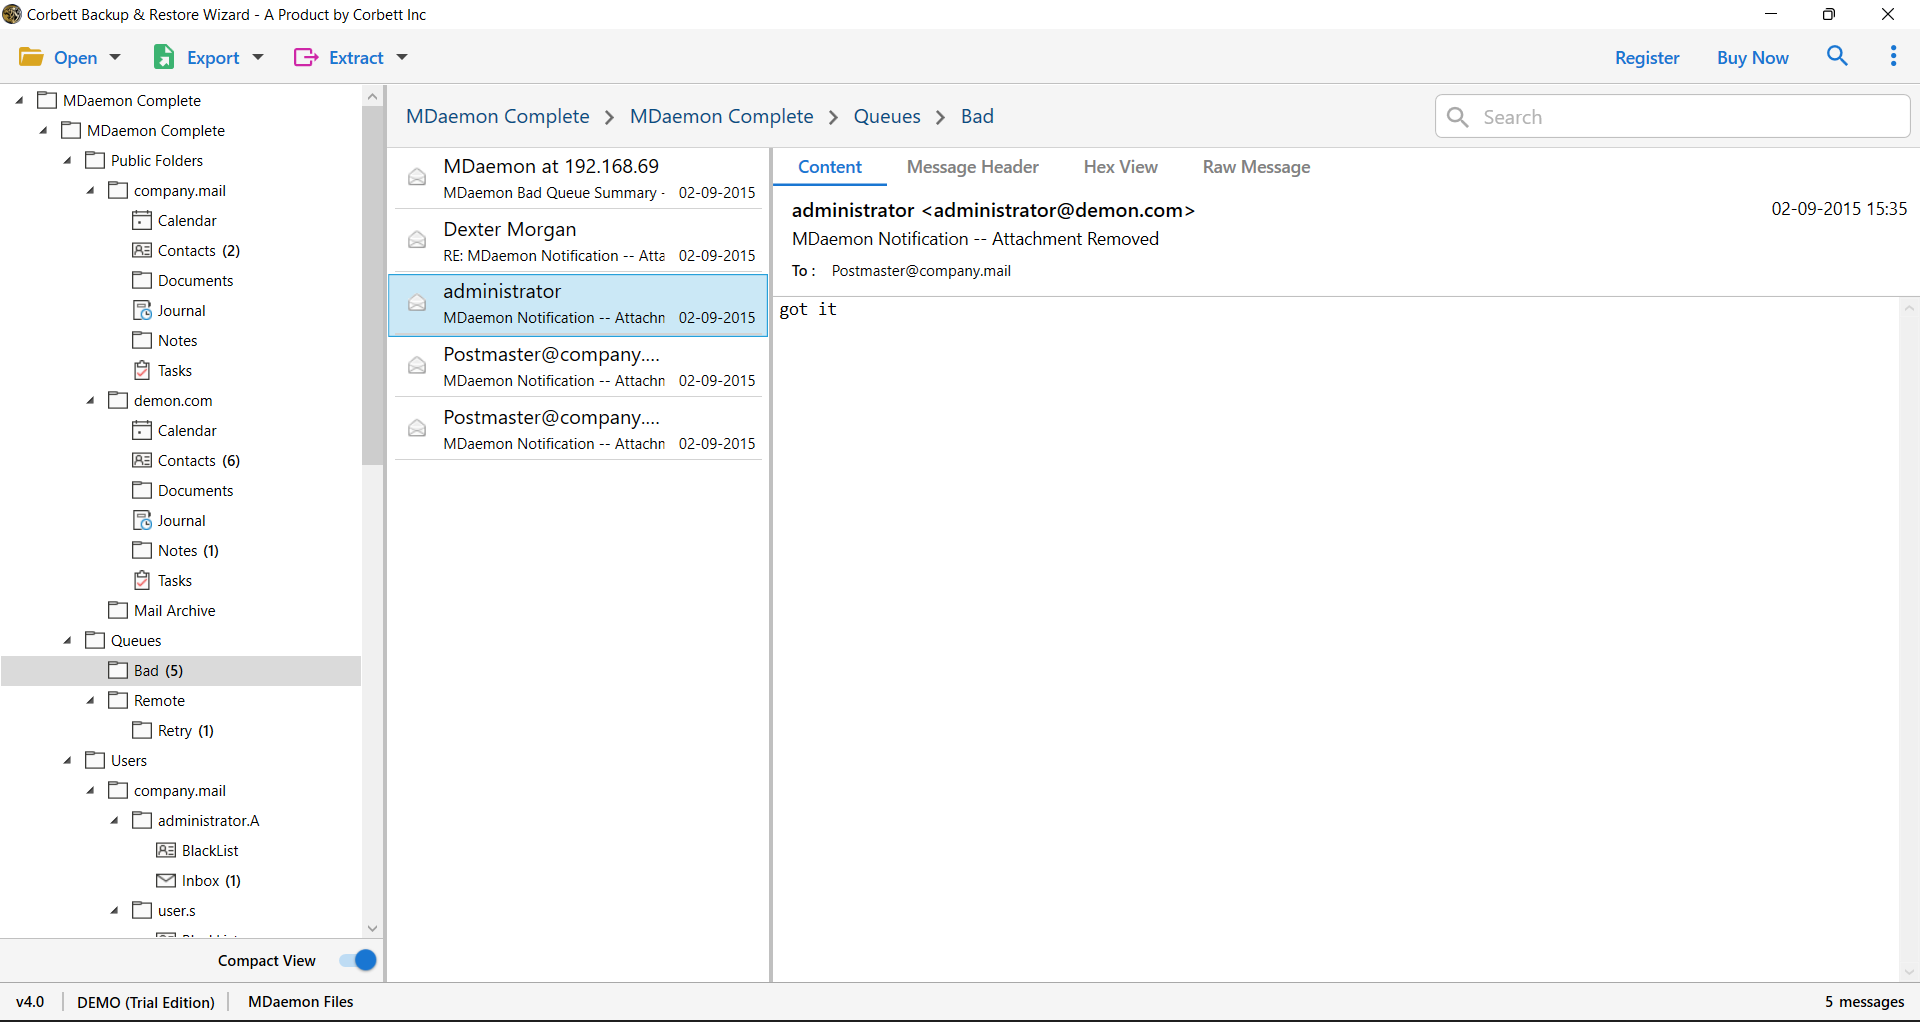Select the Bad (5) folder in tree
The height and width of the screenshot is (1022, 1920).
(x=181, y=670)
